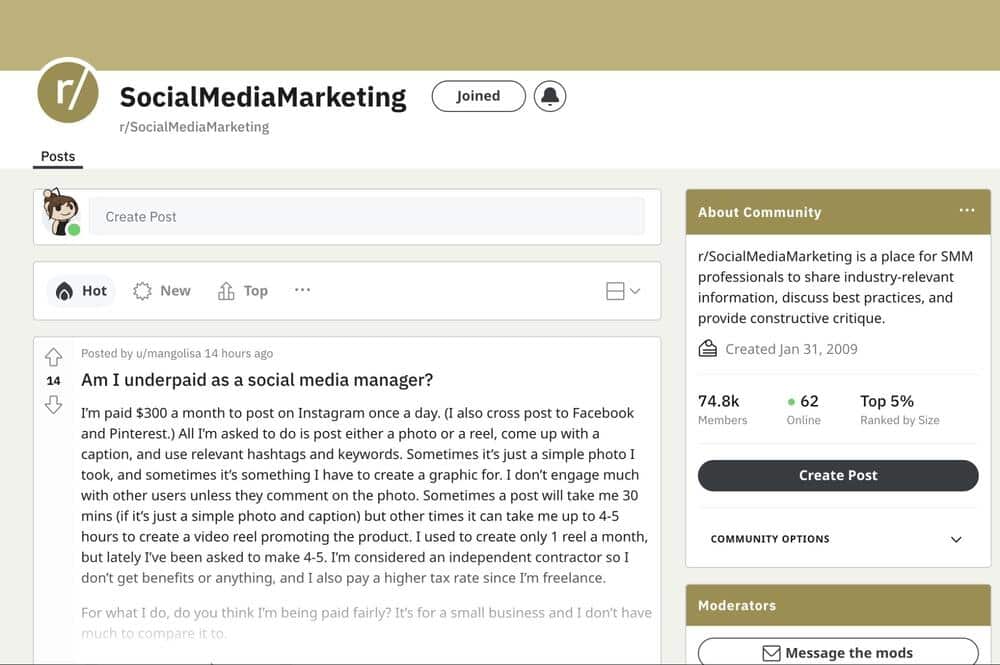Click the notification bell icon
This screenshot has height=665, width=1000.
click(550, 96)
